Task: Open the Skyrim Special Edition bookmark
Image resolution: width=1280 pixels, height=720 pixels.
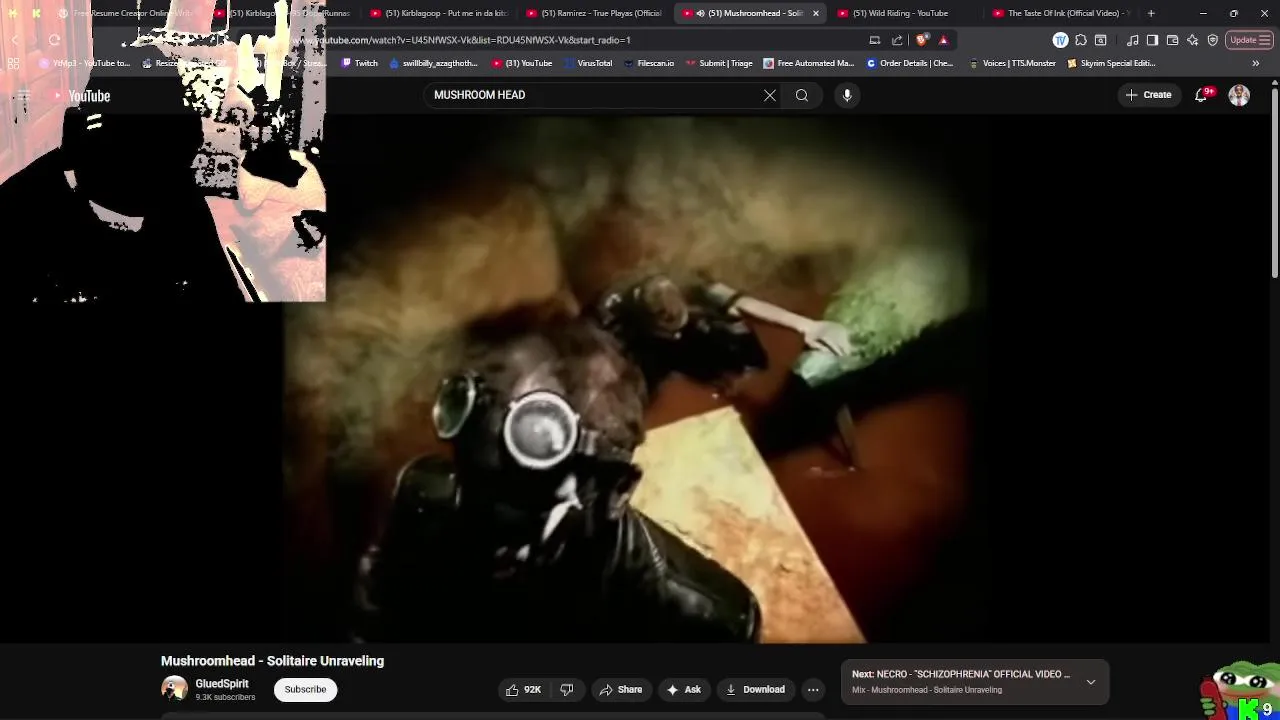Action: click(x=1111, y=63)
